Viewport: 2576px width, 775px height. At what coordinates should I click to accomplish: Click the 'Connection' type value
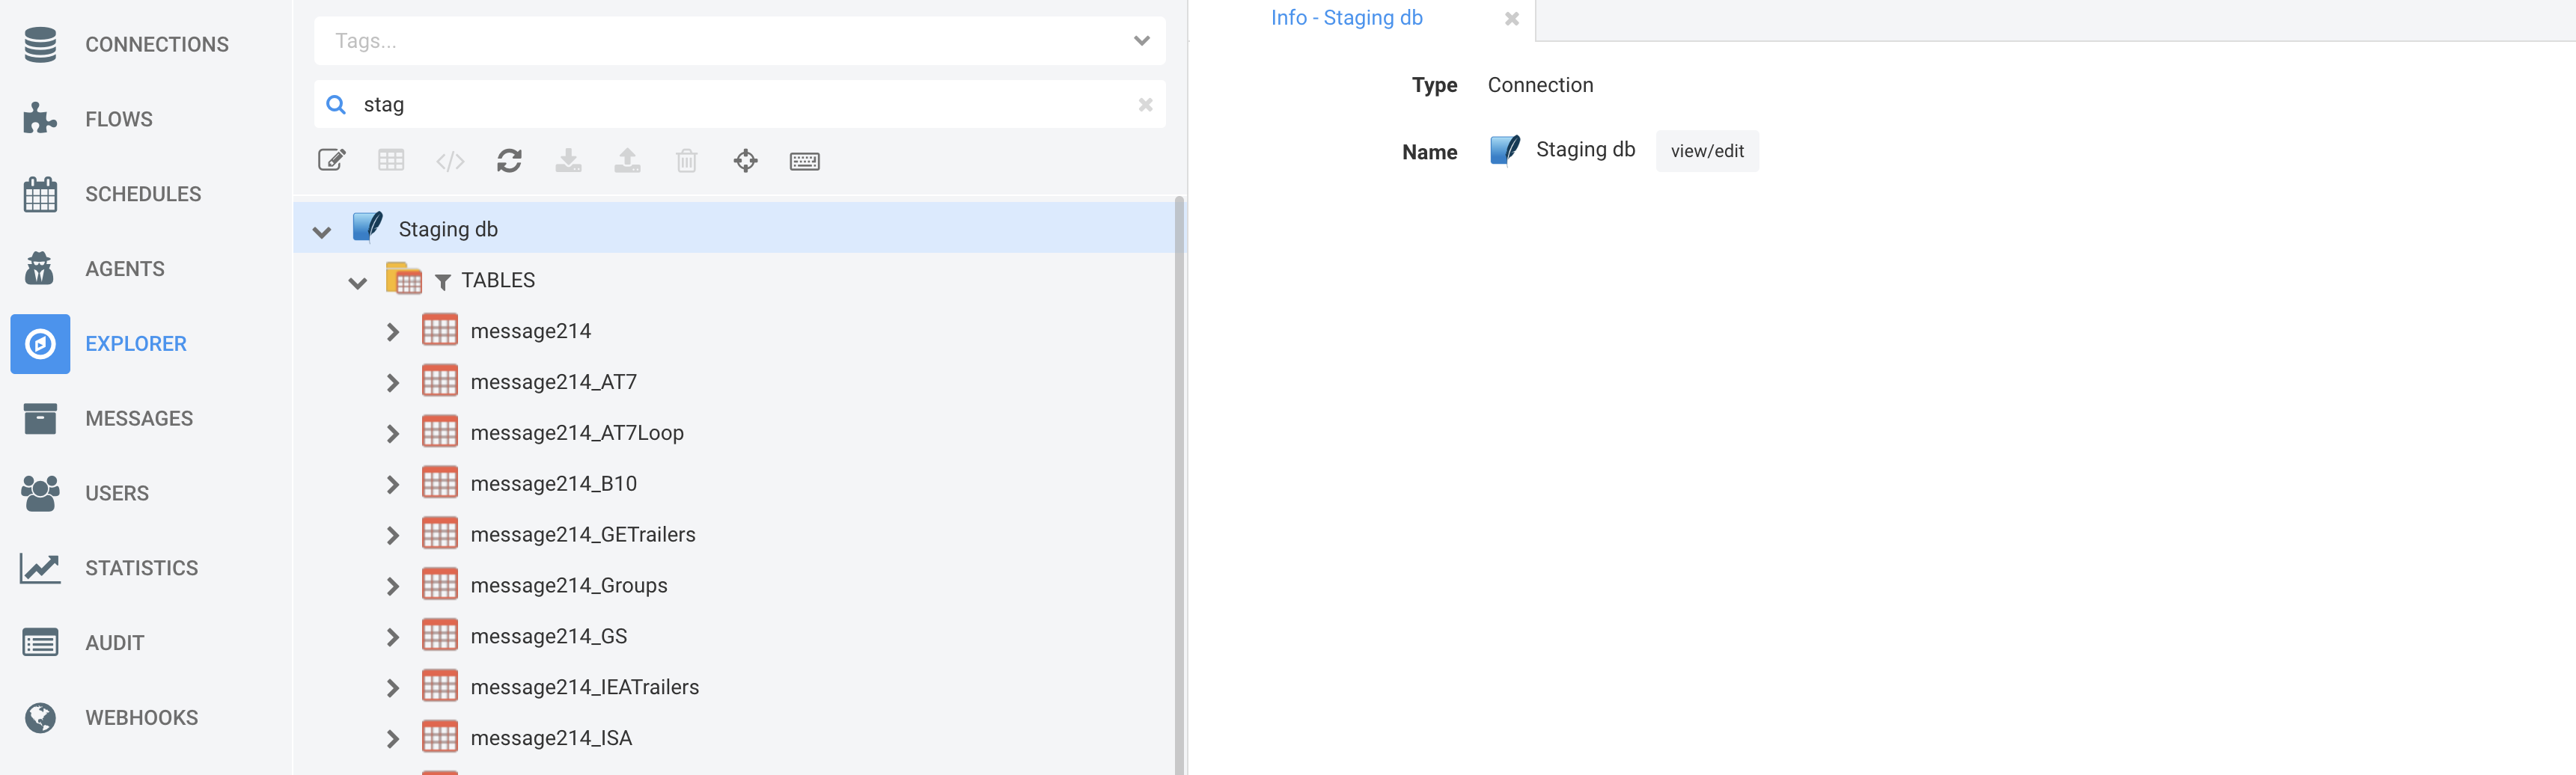[x=1540, y=85]
